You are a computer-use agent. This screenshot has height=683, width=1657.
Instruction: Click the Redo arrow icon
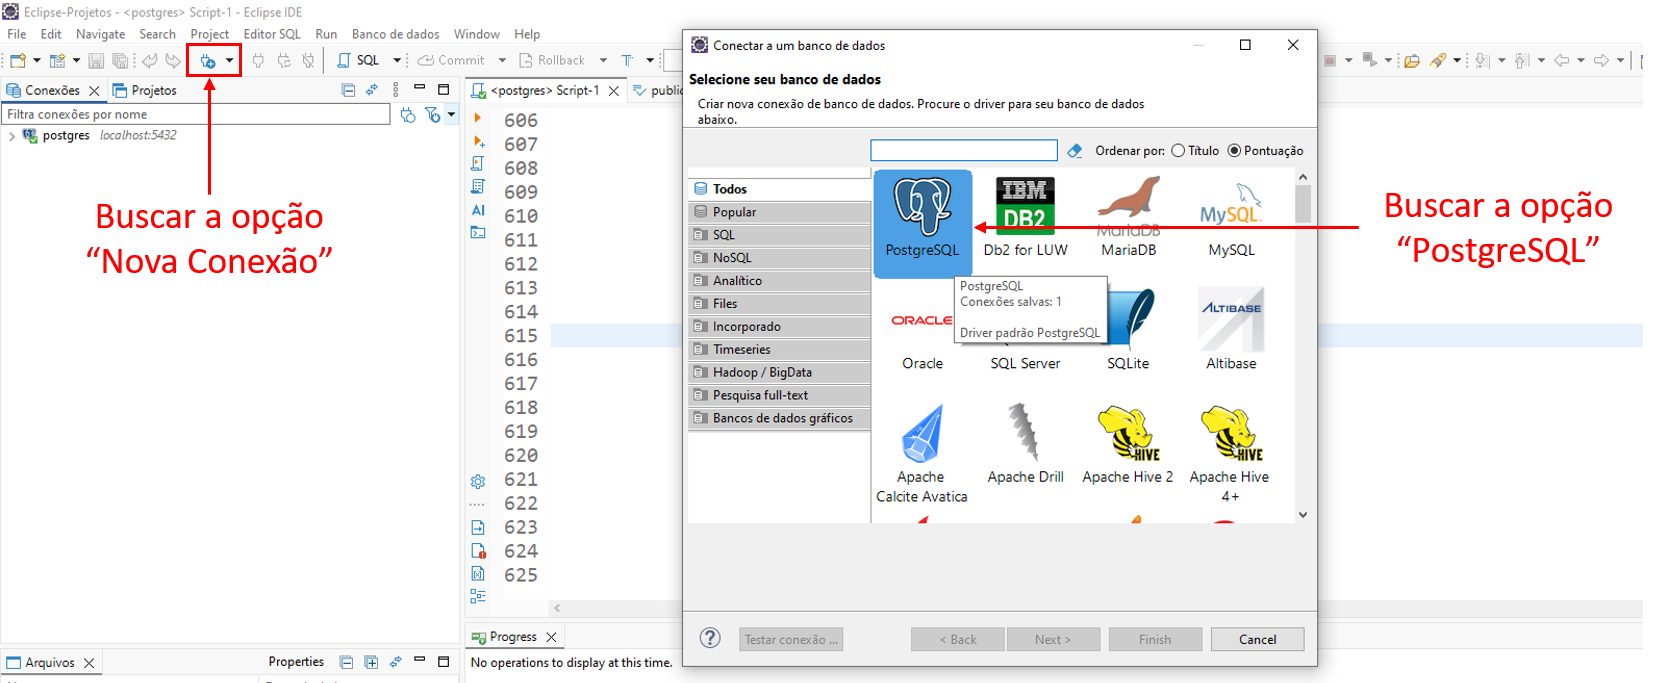tap(173, 61)
